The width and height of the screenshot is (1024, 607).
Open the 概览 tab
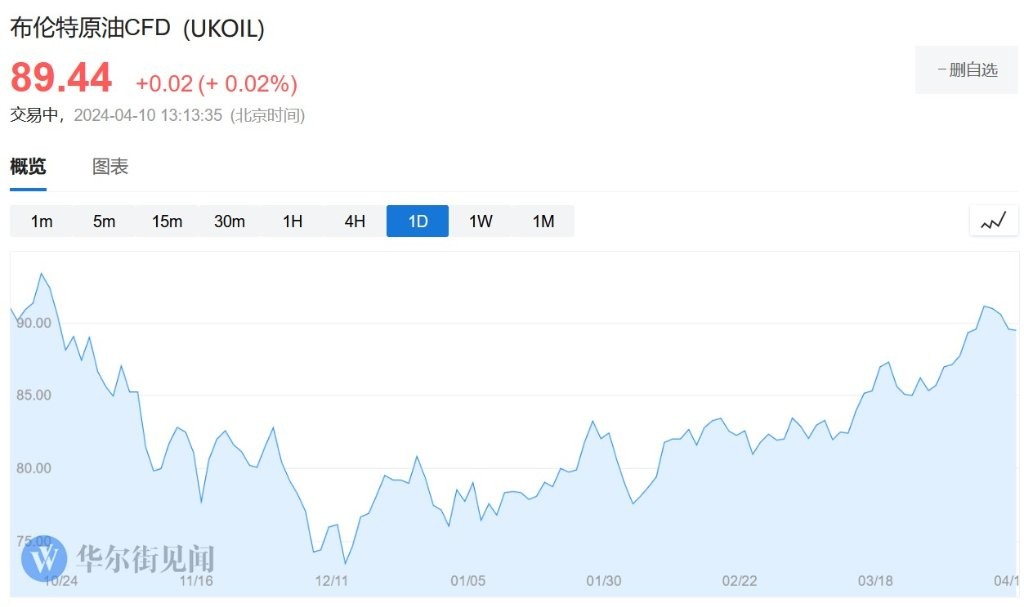(x=28, y=167)
